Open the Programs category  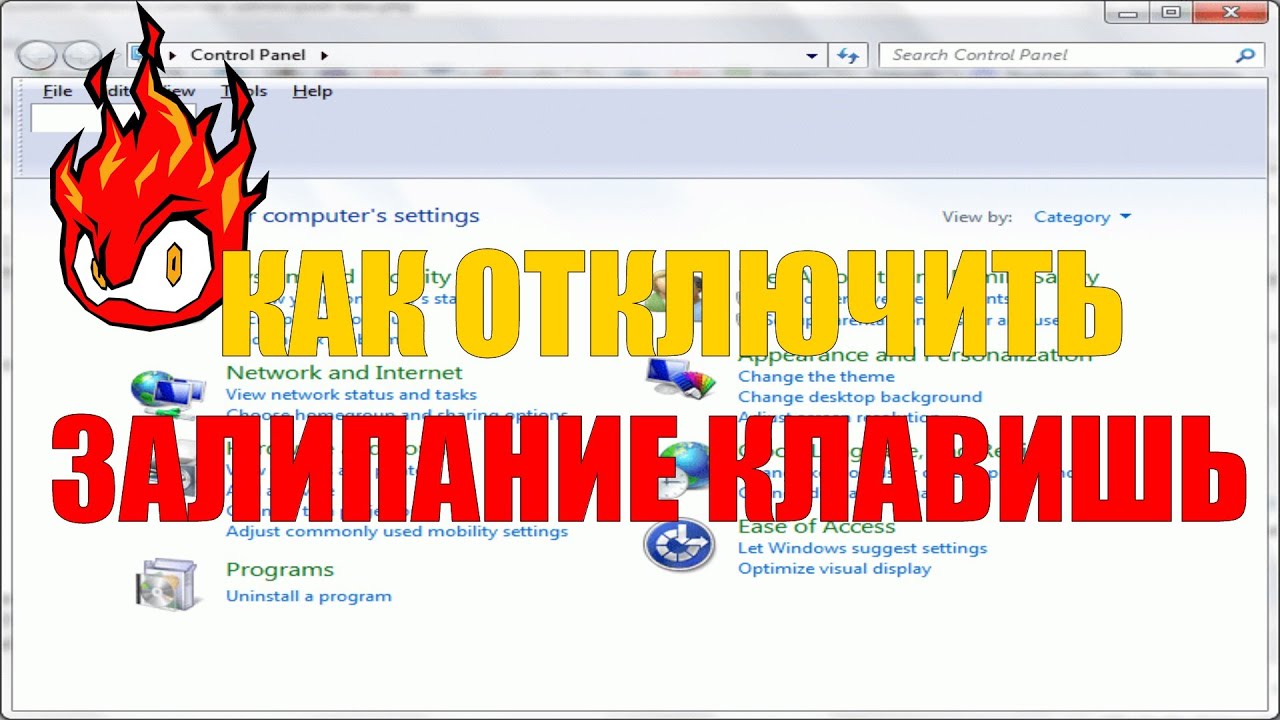(x=280, y=570)
